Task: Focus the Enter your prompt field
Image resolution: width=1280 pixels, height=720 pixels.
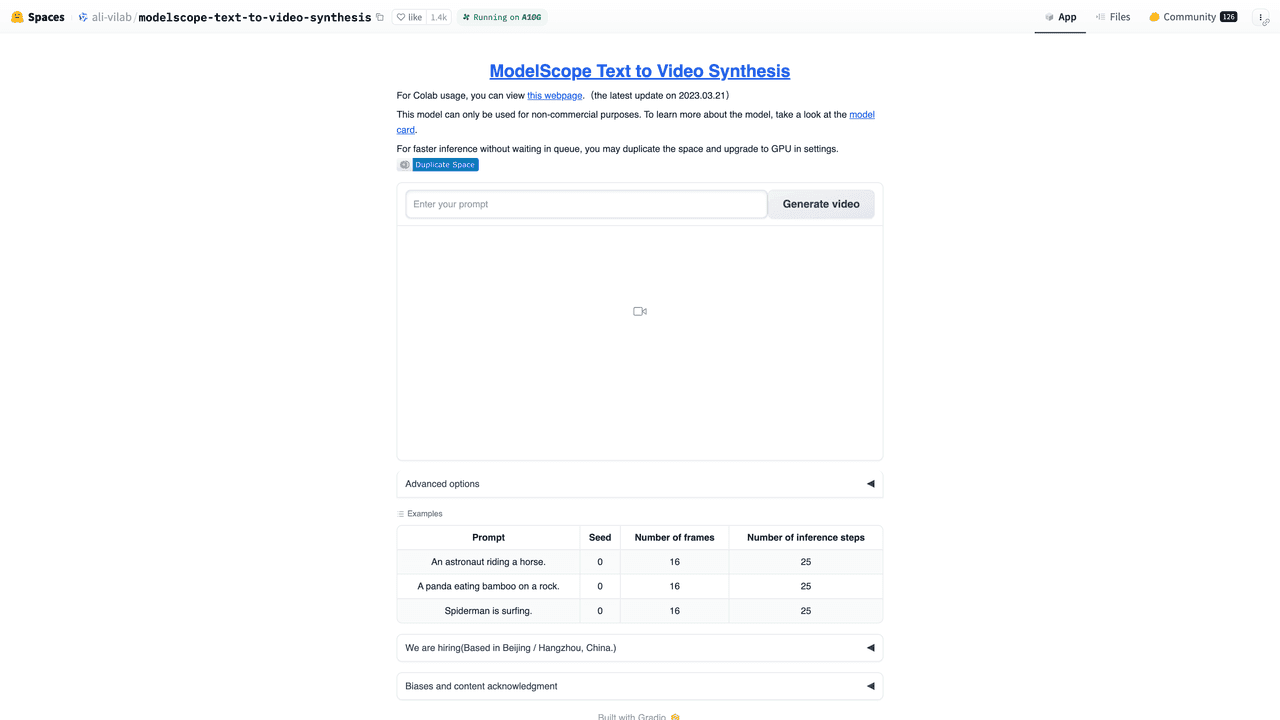Action: pos(586,204)
